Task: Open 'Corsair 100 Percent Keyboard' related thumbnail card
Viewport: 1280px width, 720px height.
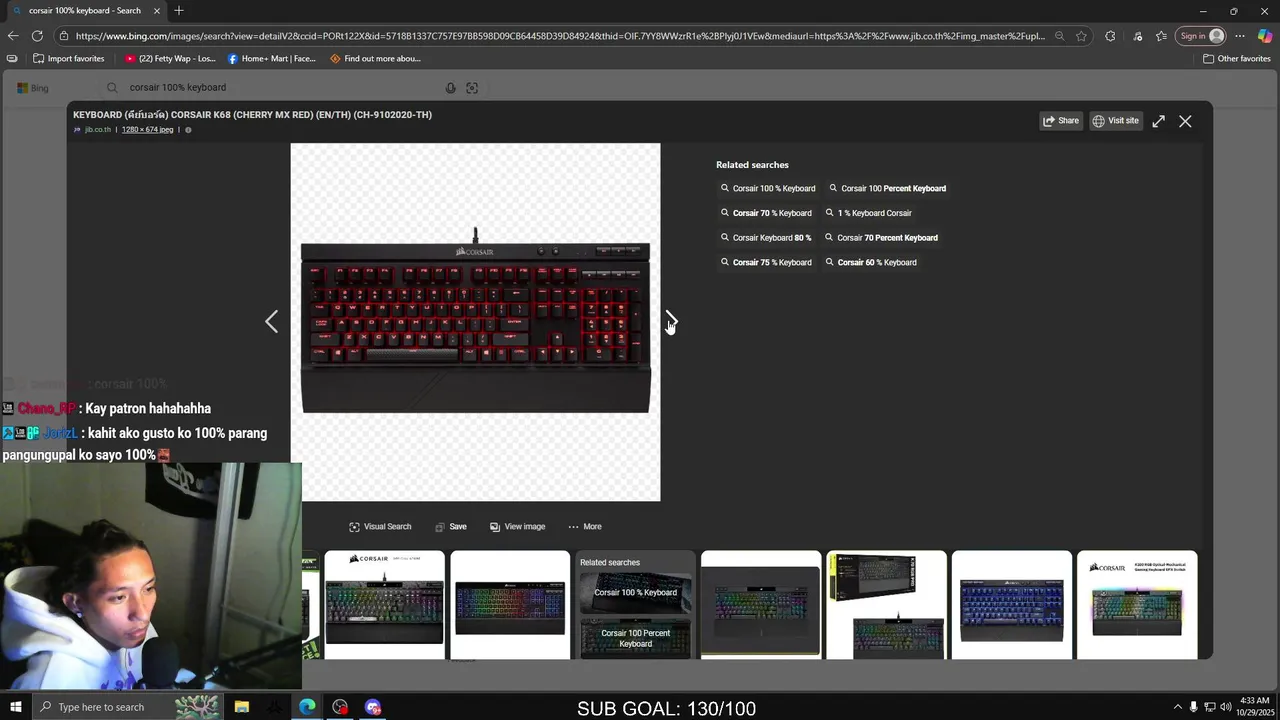Action: point(635,638)
